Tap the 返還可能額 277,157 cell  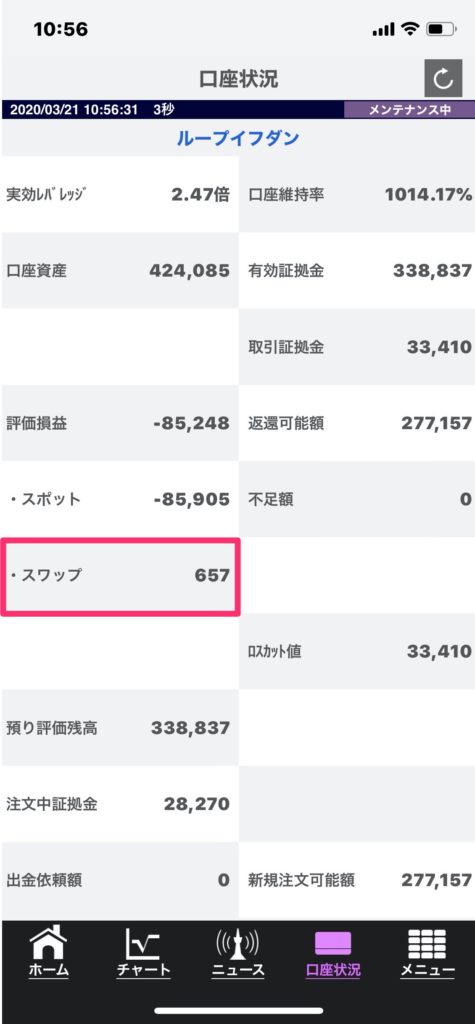[x=357, y=423]
